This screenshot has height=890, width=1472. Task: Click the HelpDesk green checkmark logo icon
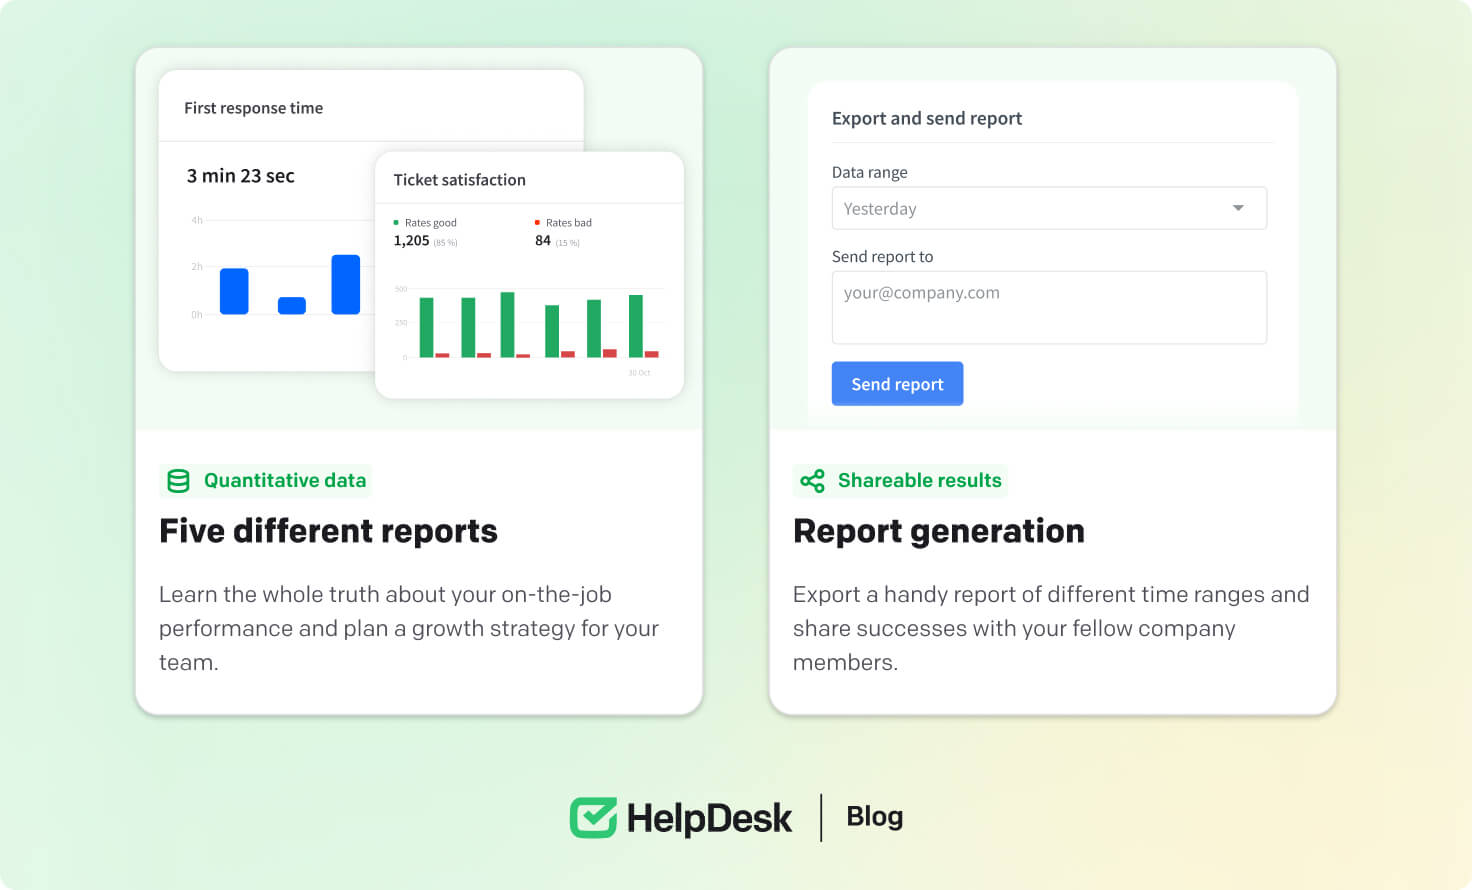point(593,817)
